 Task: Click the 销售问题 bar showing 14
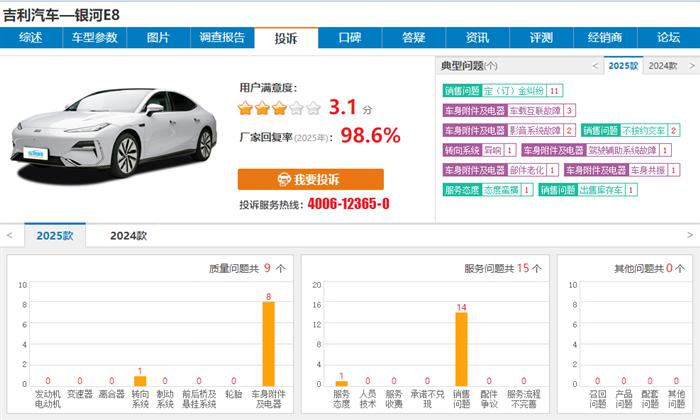click(461, 349)
